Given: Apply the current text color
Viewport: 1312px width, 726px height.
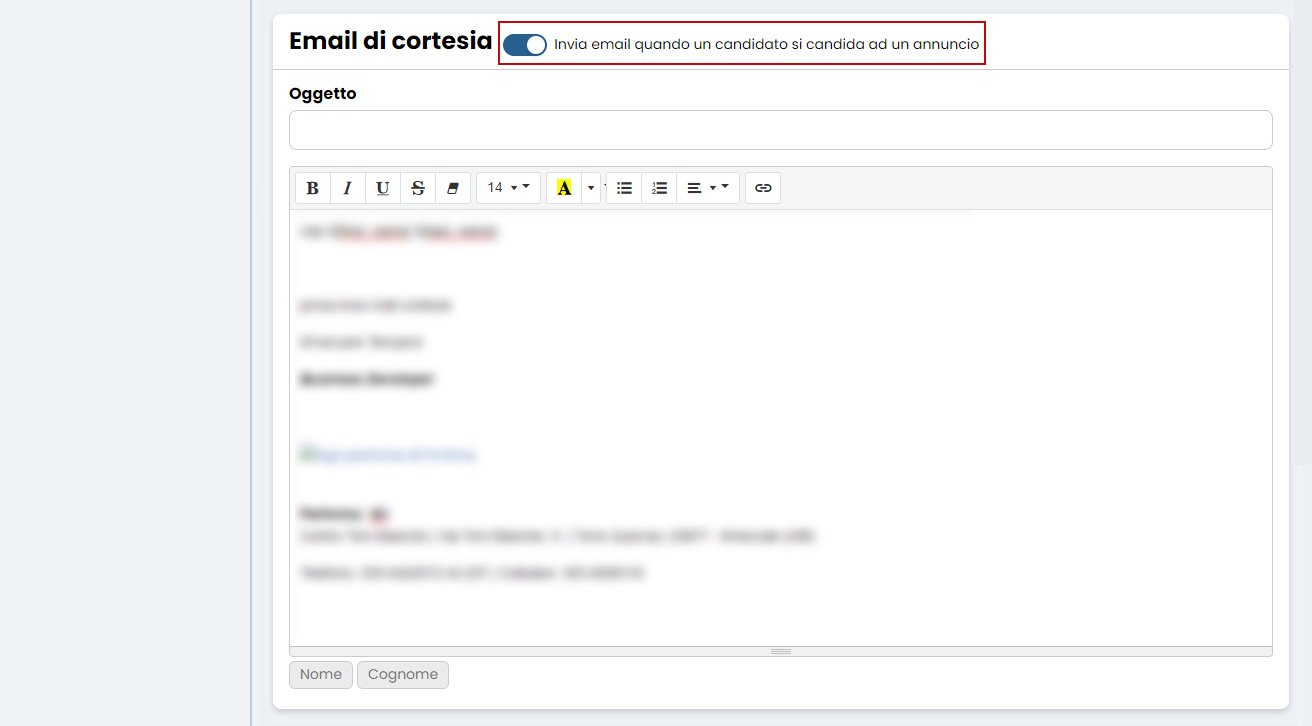Looking at the screenshot, I should pos(565,187).
